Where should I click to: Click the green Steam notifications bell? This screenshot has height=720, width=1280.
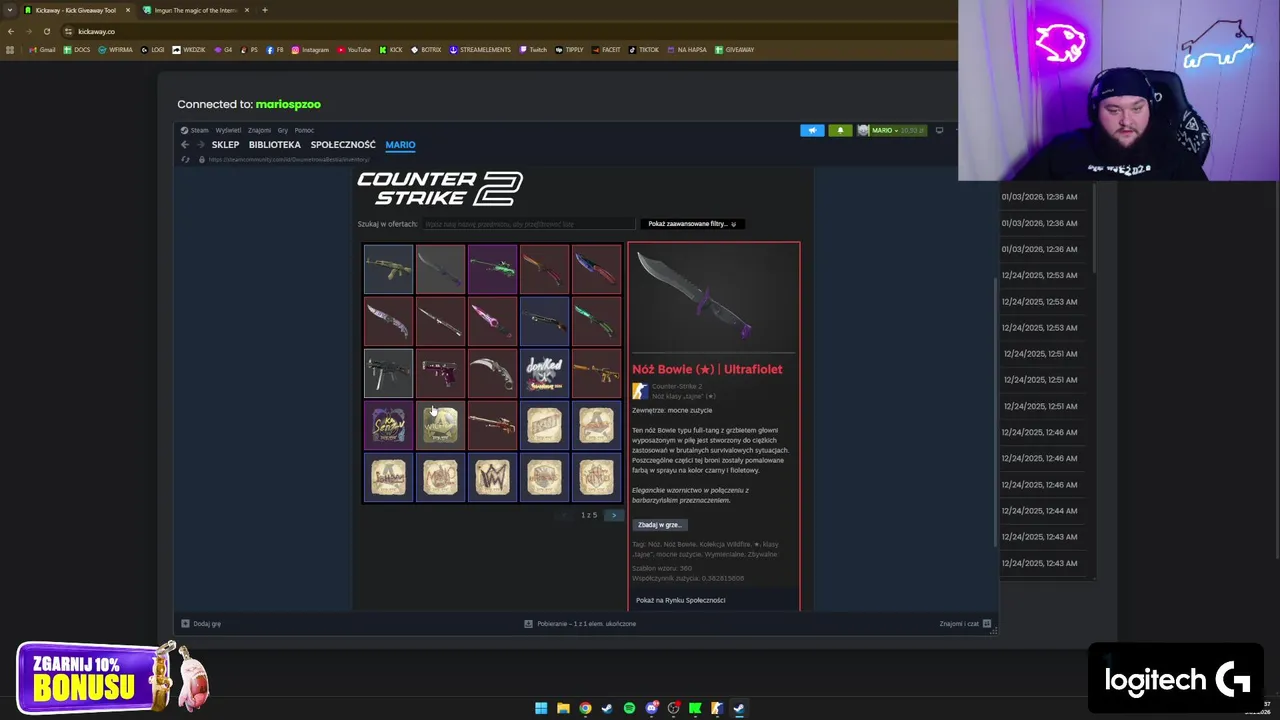840,130
